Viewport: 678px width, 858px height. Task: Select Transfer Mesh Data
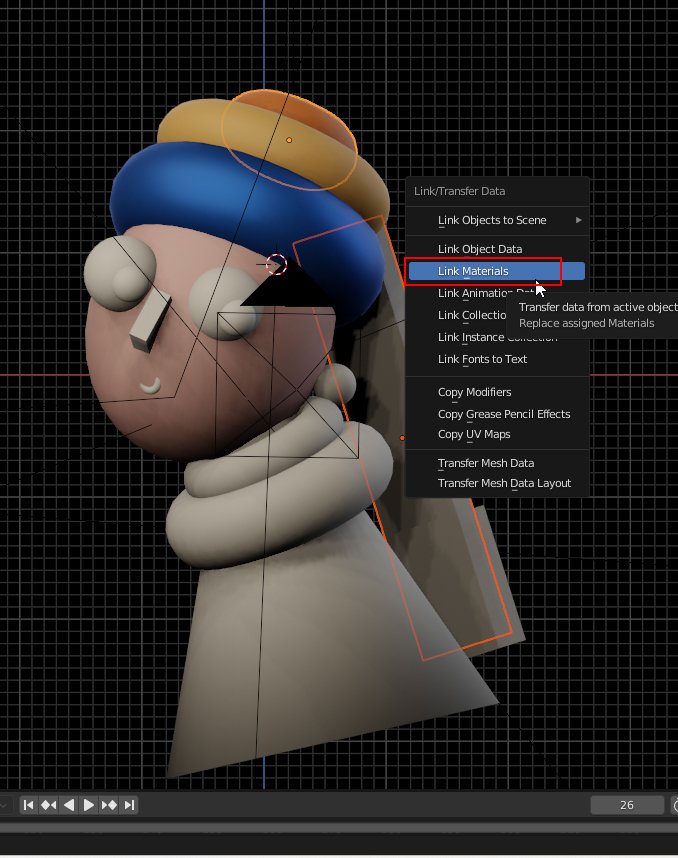pyautogui.click(x=497, y=463)
